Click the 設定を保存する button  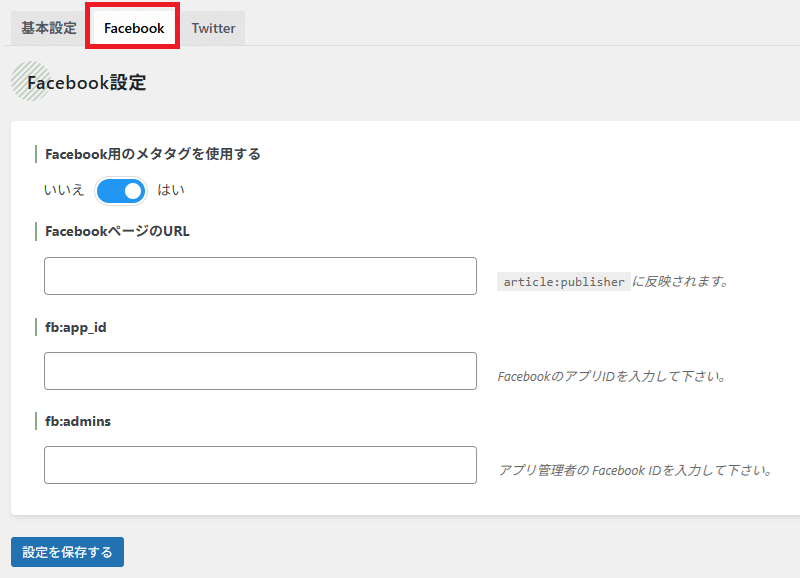point(67,552)
